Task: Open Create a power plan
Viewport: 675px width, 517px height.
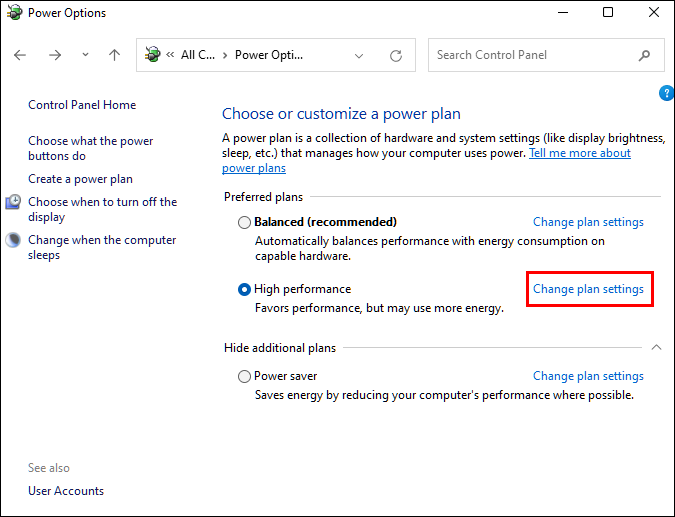Action: point(80,179)
